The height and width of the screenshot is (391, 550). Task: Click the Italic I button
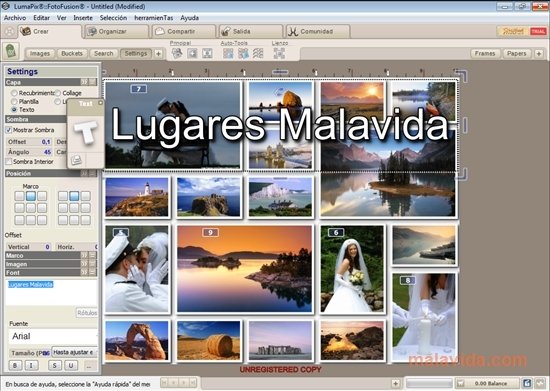click(31, 365)
